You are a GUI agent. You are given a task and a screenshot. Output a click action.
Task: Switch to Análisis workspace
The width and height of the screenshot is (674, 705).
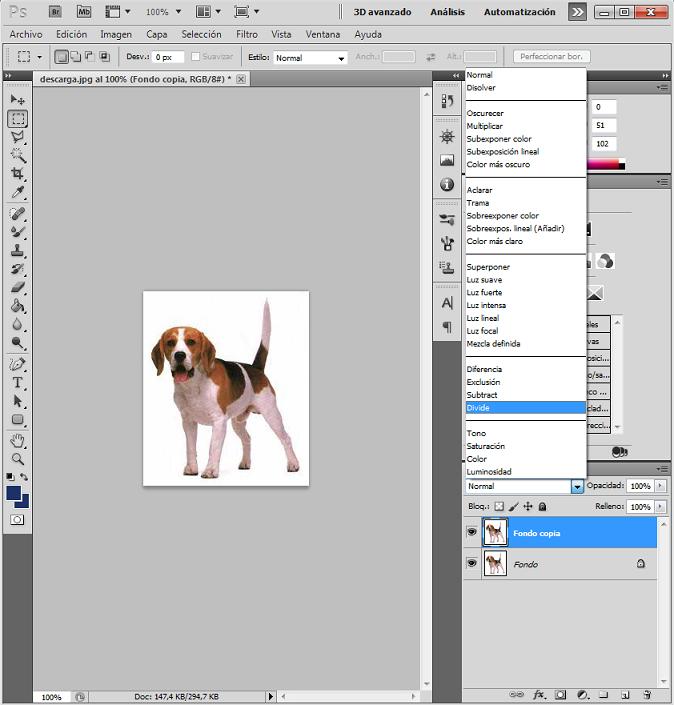(447, 12)
